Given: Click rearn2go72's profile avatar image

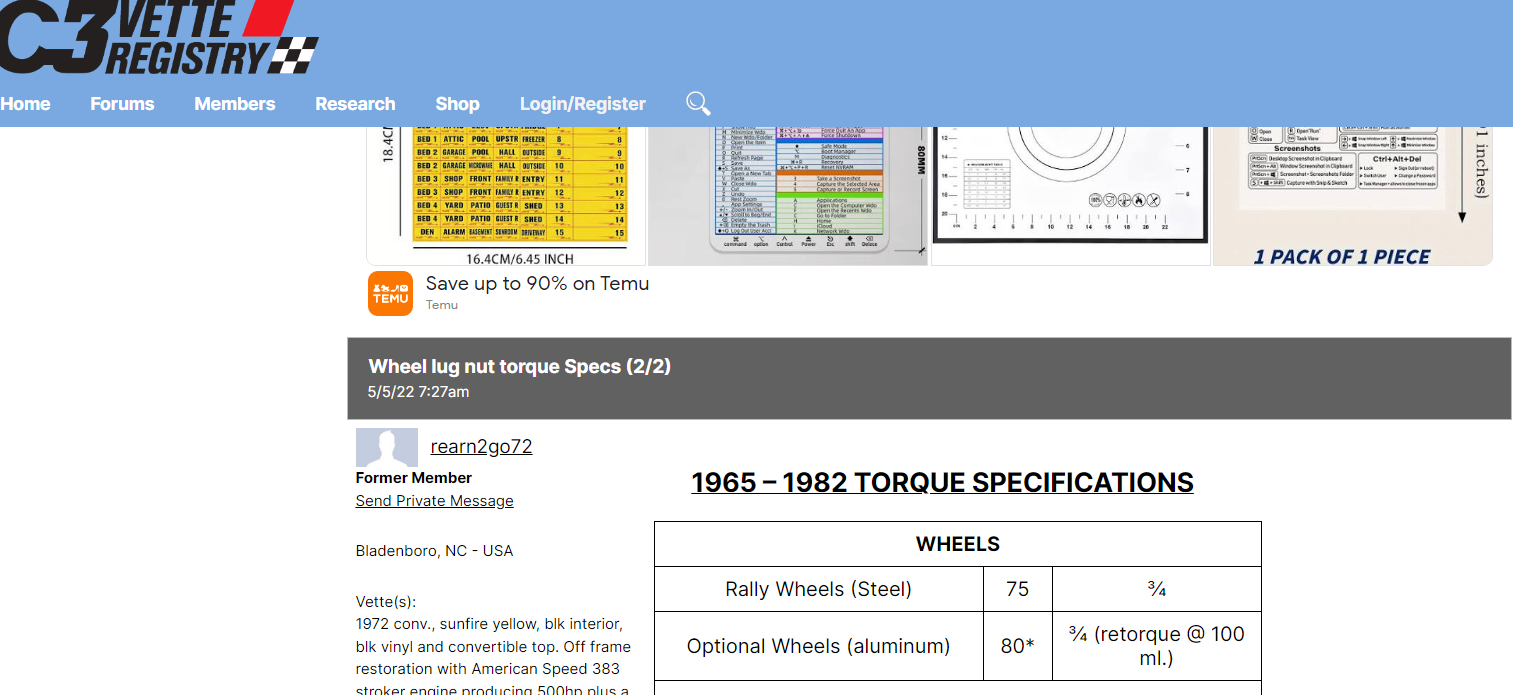Looking at the screenshot, I should (x=387, y=447).
